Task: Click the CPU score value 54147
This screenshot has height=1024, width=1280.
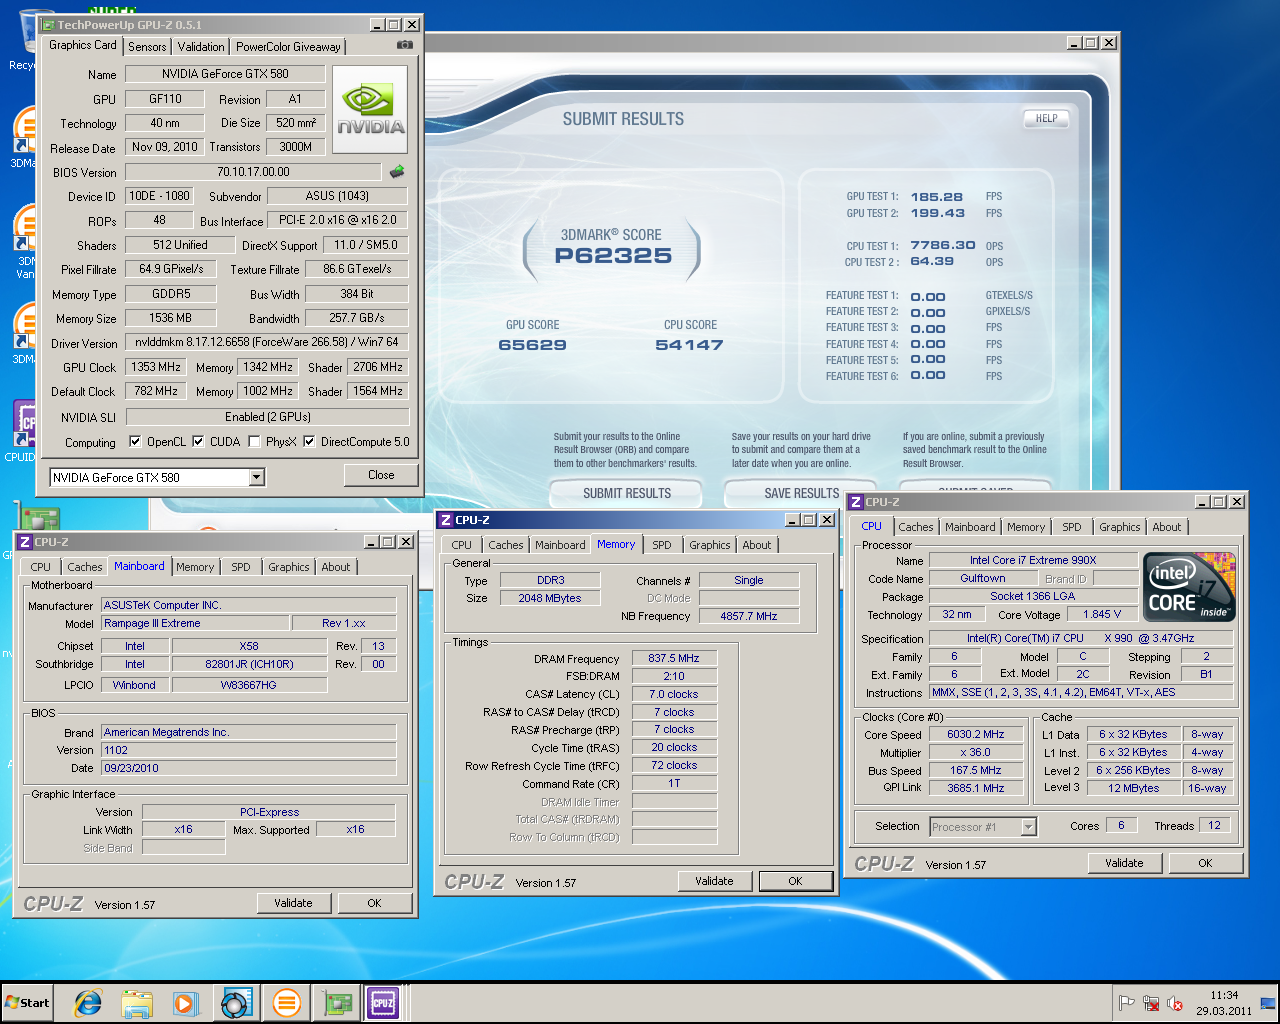Action: pyautogui.click(x=689, y=345)
